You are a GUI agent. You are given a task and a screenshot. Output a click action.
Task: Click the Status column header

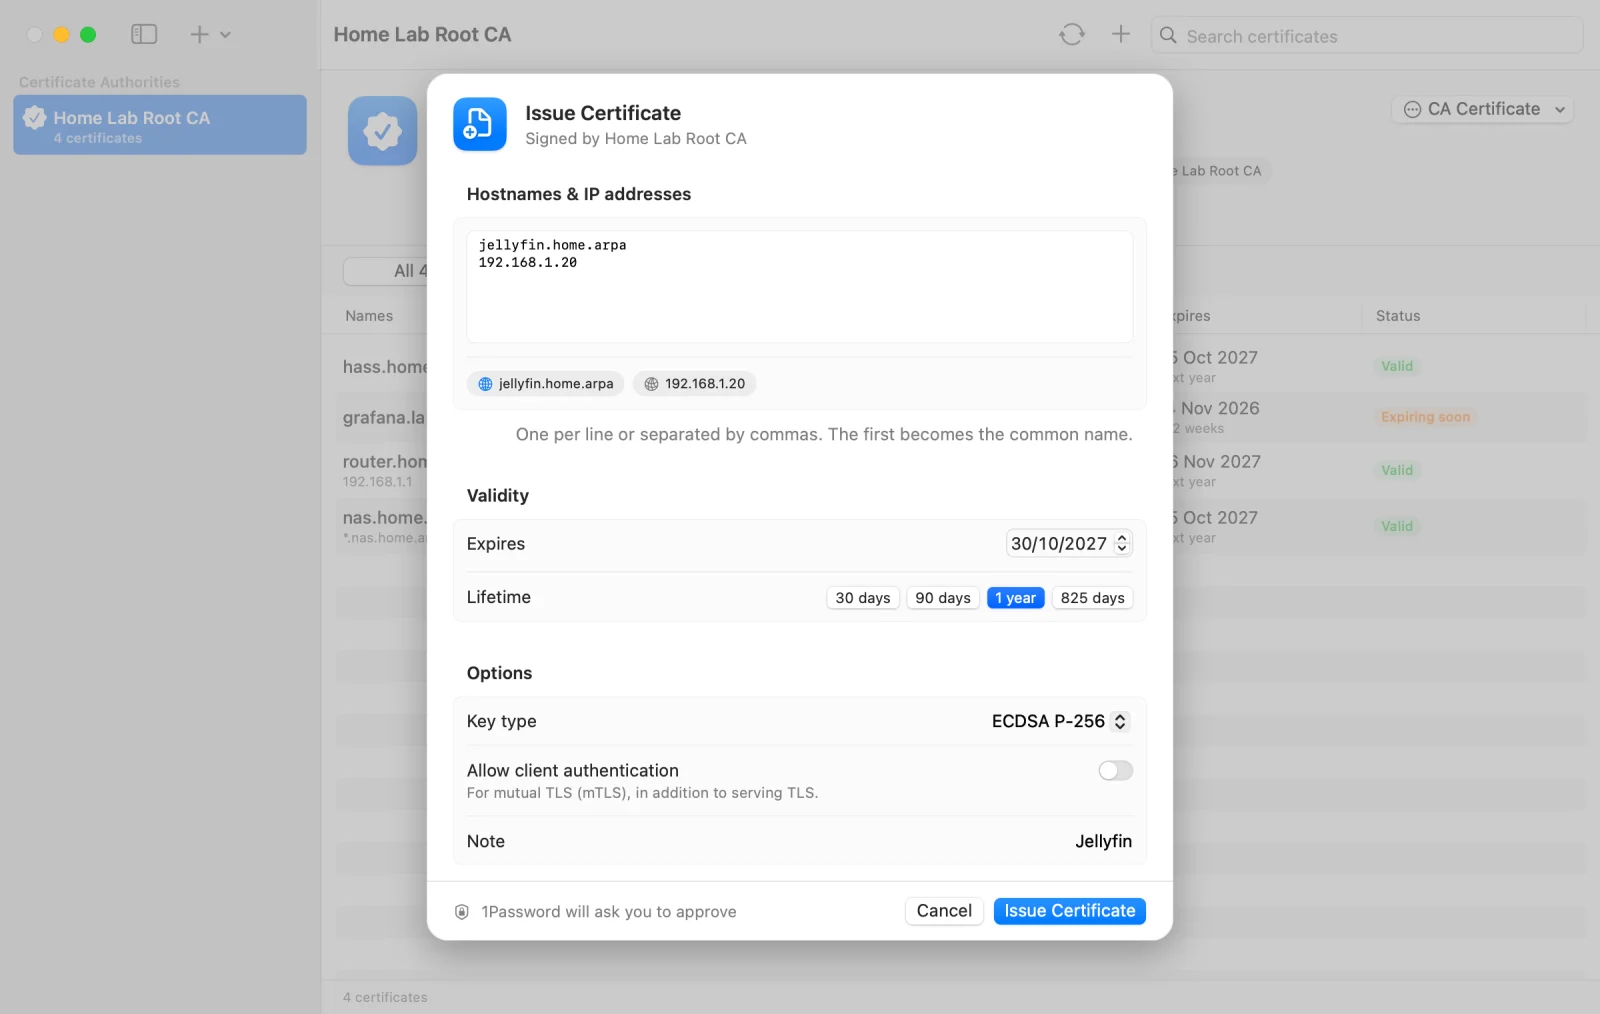1397,316
